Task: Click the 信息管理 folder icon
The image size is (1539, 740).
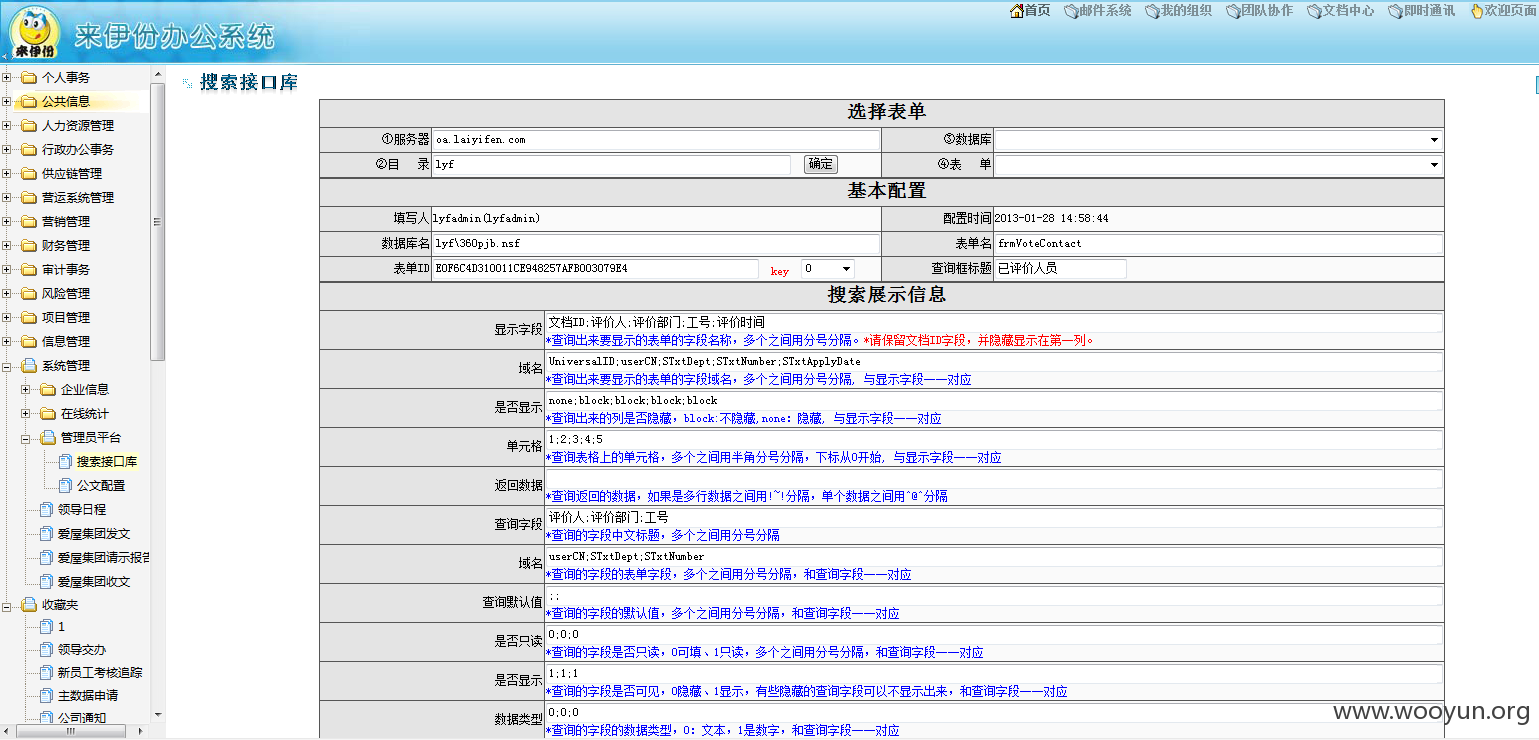Action: click(29, 341)
